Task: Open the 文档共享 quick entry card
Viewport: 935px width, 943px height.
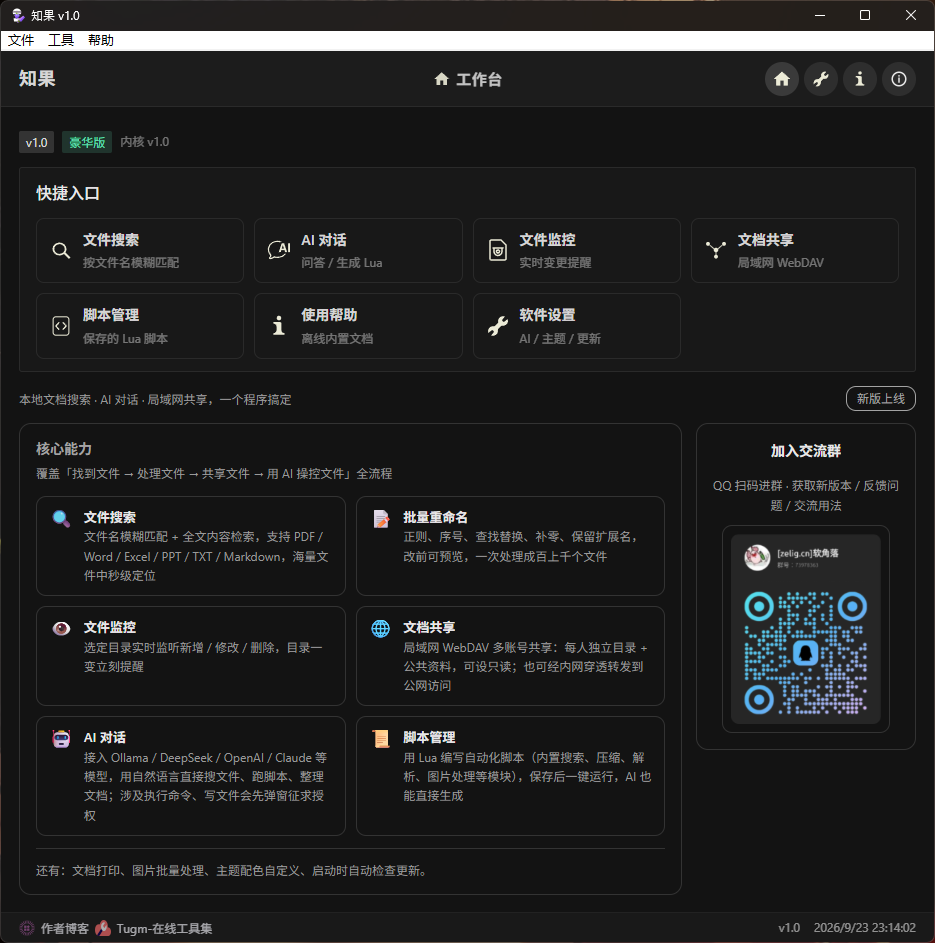Action: coord(794,251)
